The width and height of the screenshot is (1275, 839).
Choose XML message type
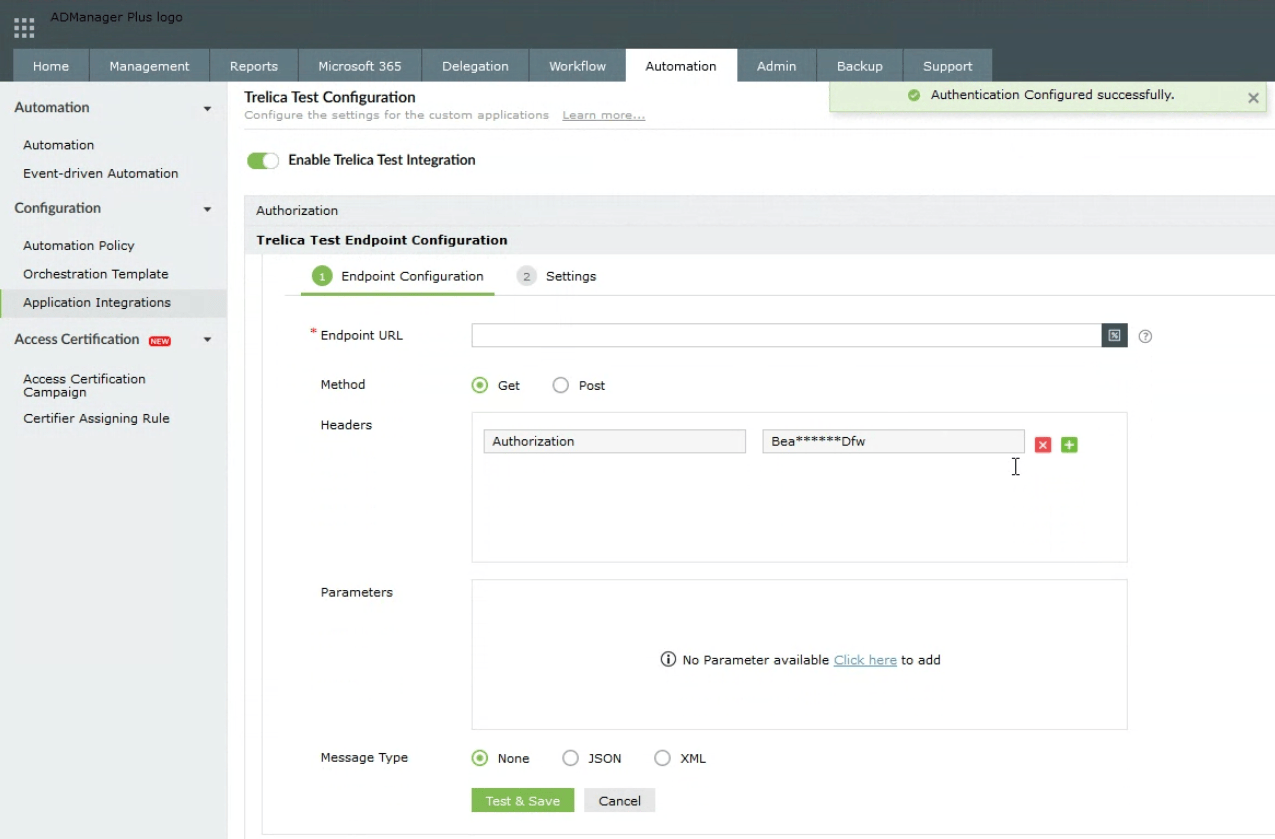click(x=662, y=758)
